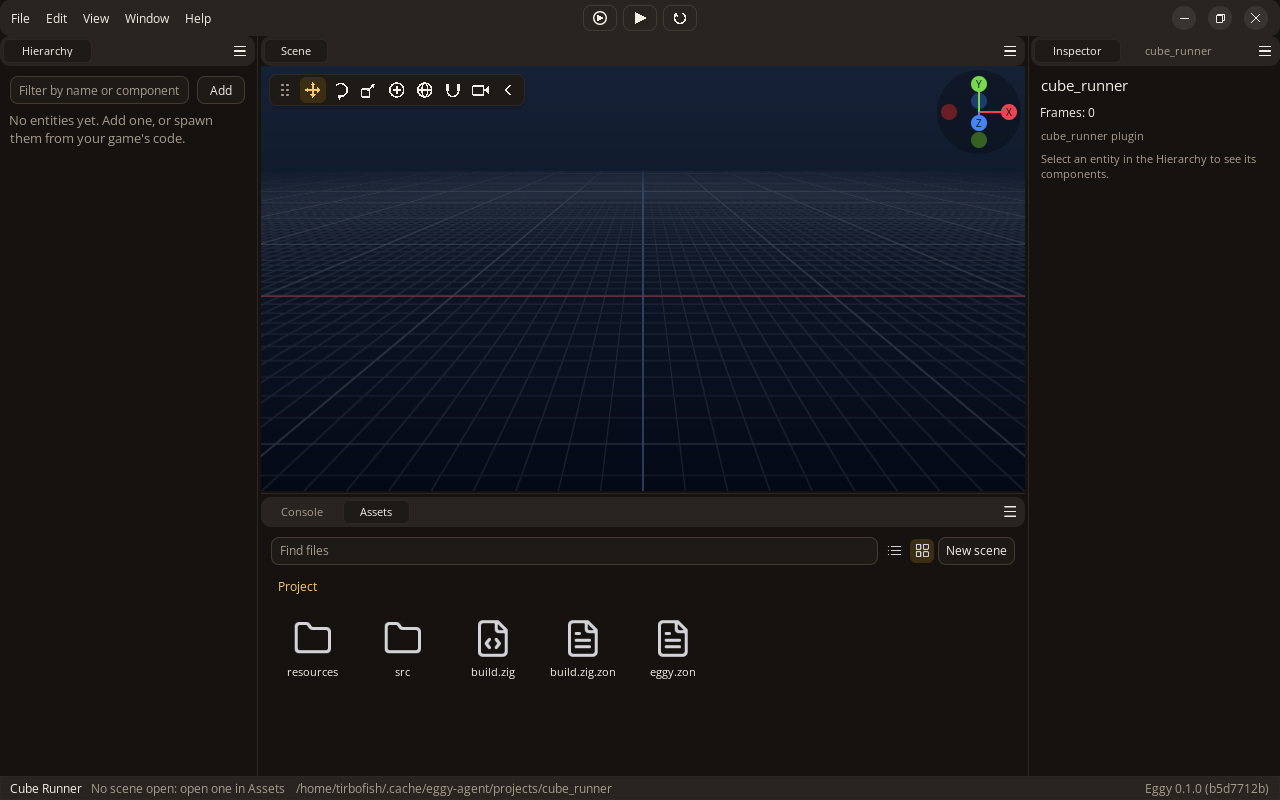1280x800 pixels.
Task: Click the blue Z axis on the gizmo
Action: coord(979,123)
